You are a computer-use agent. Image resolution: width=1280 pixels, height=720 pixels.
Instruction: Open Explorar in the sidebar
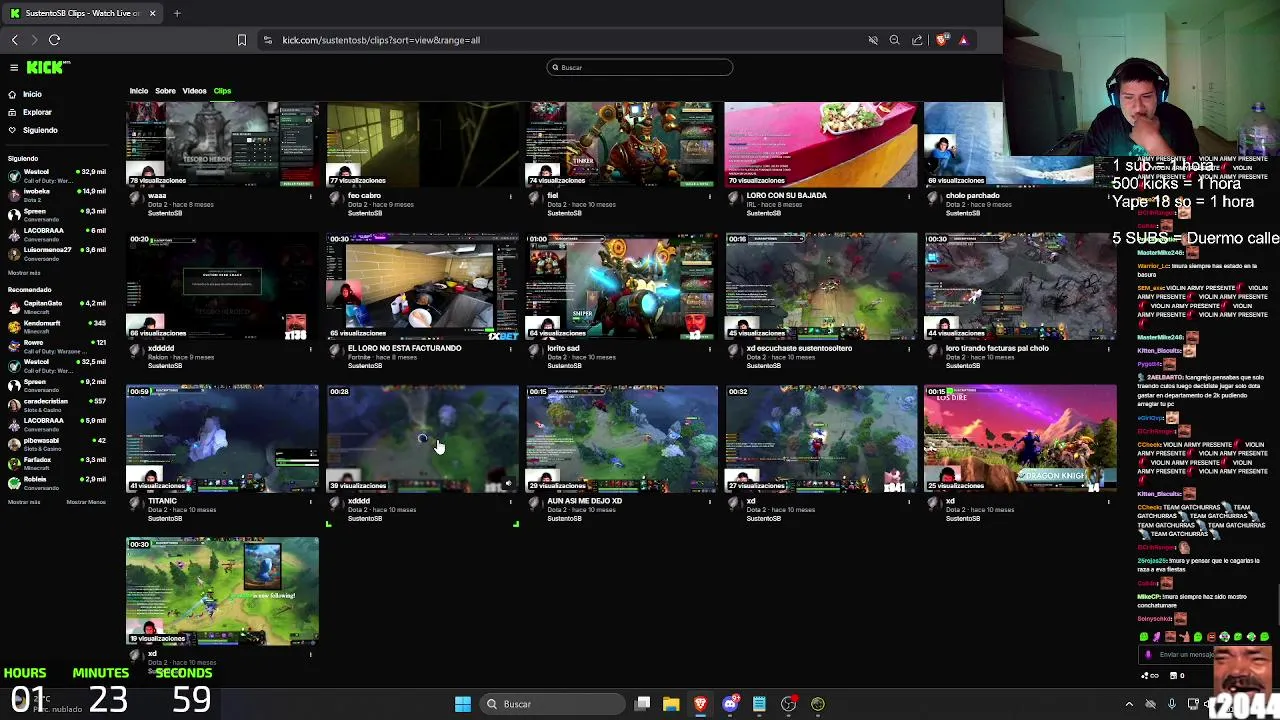[37, 112]
